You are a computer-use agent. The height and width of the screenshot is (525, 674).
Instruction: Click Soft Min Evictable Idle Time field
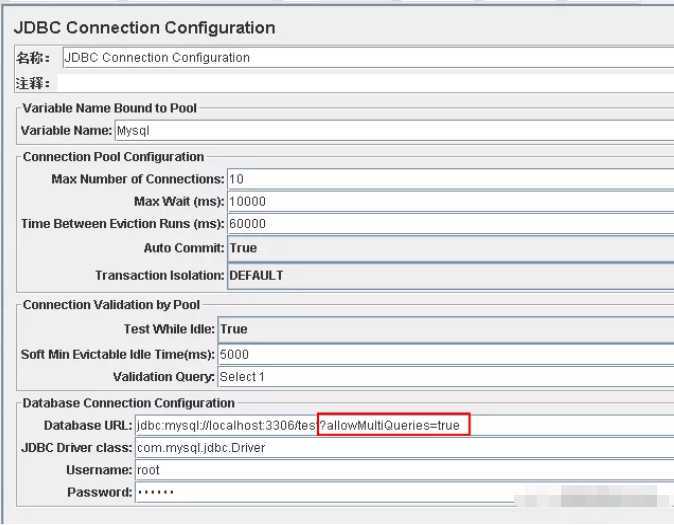(446, 354)
